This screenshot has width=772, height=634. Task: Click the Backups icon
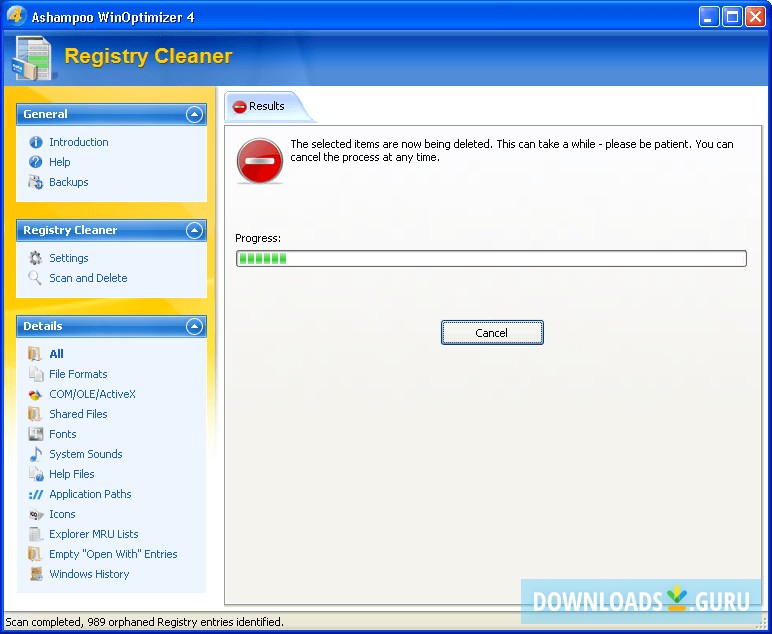coord(35,182)
